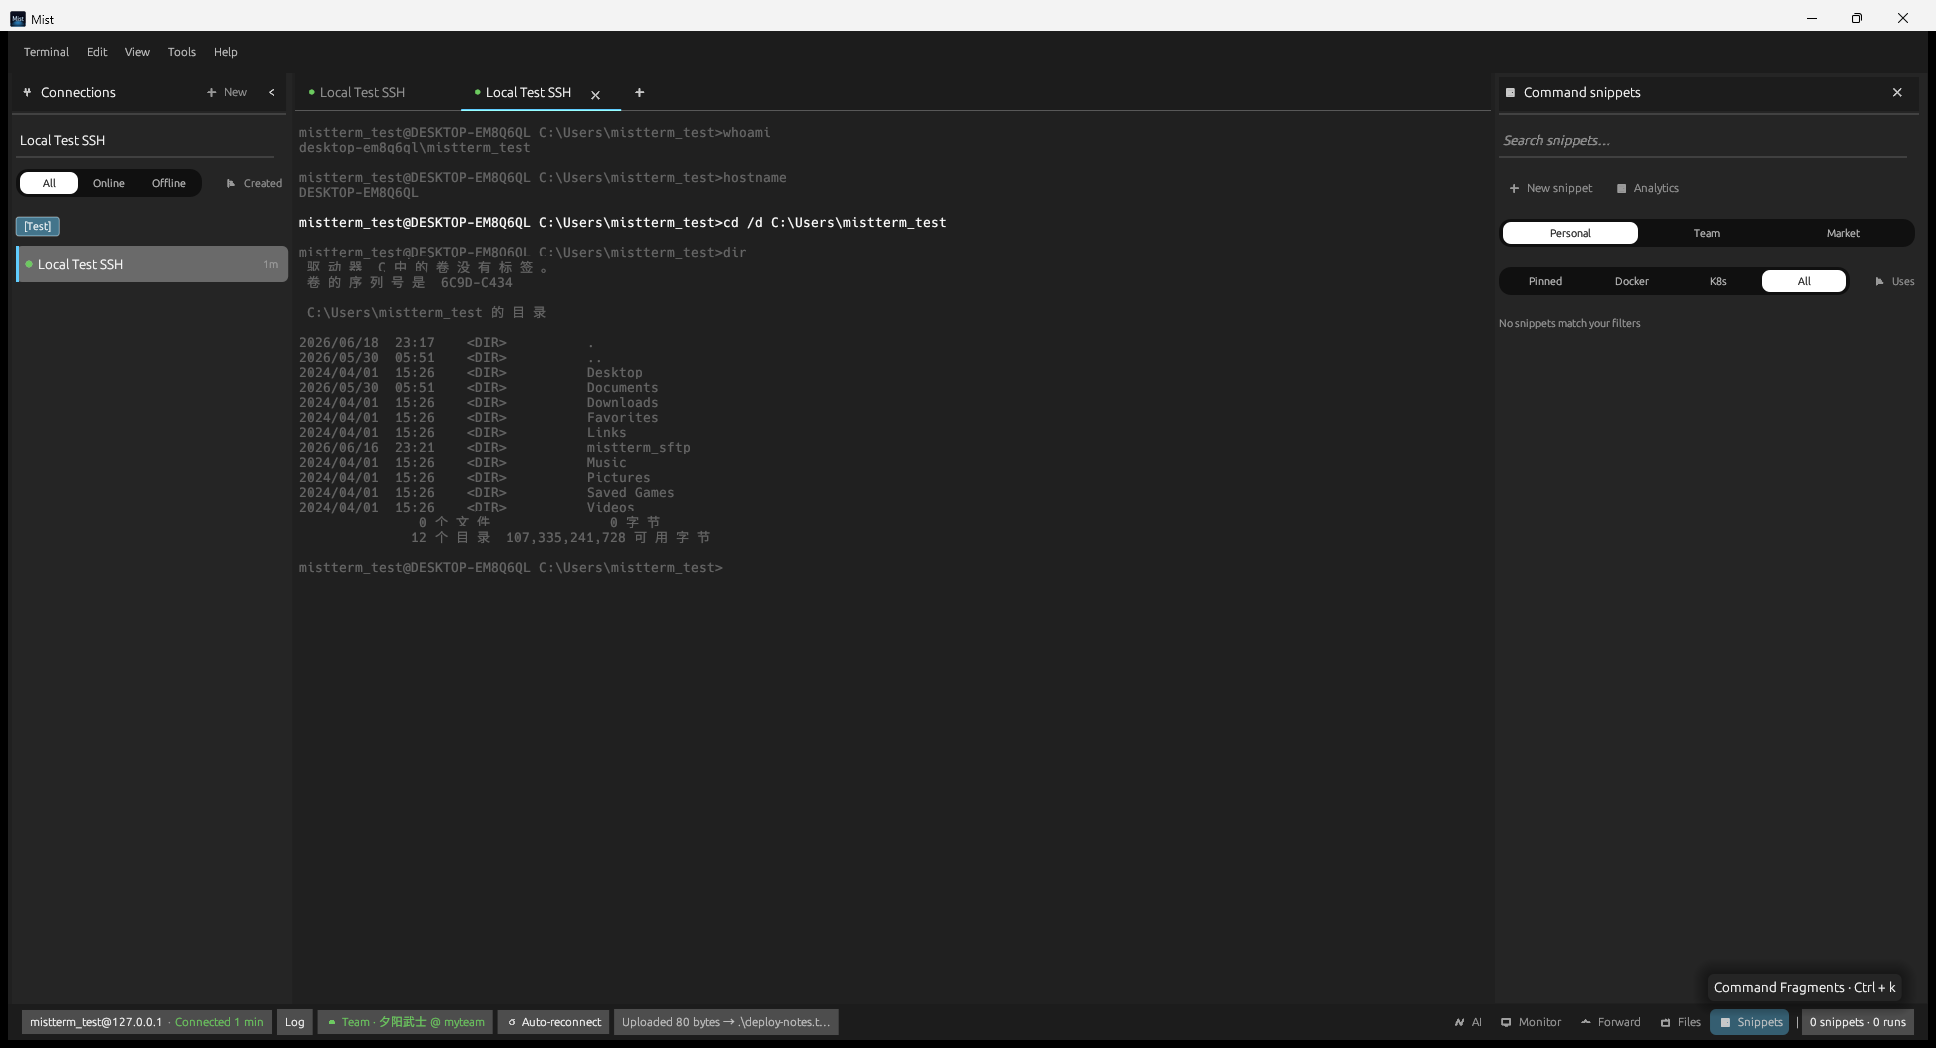Close the Command snippets panel

pyautogui.click(x=1897, y=92)
